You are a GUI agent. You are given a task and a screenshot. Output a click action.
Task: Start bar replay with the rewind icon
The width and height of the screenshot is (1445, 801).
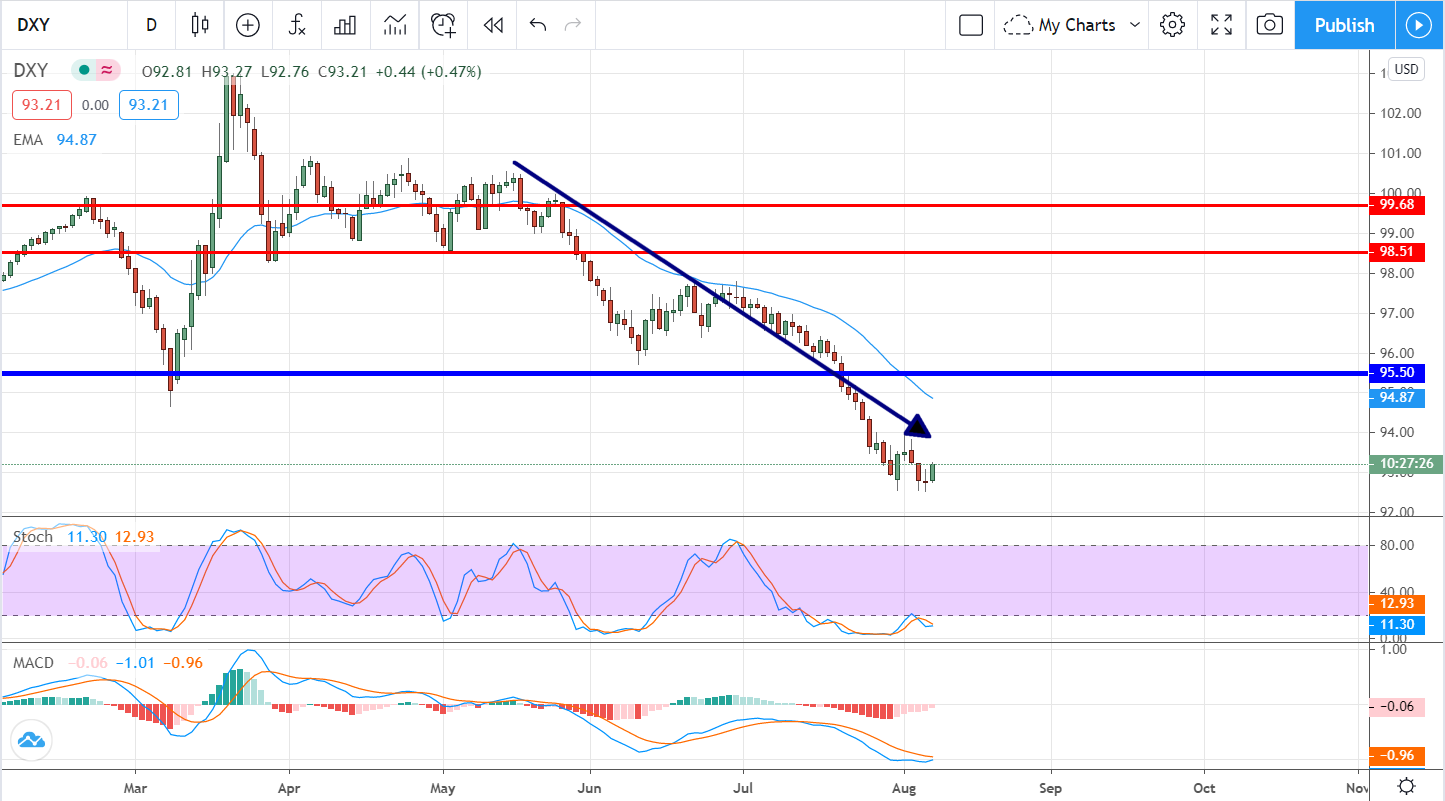tap(492, 25)
